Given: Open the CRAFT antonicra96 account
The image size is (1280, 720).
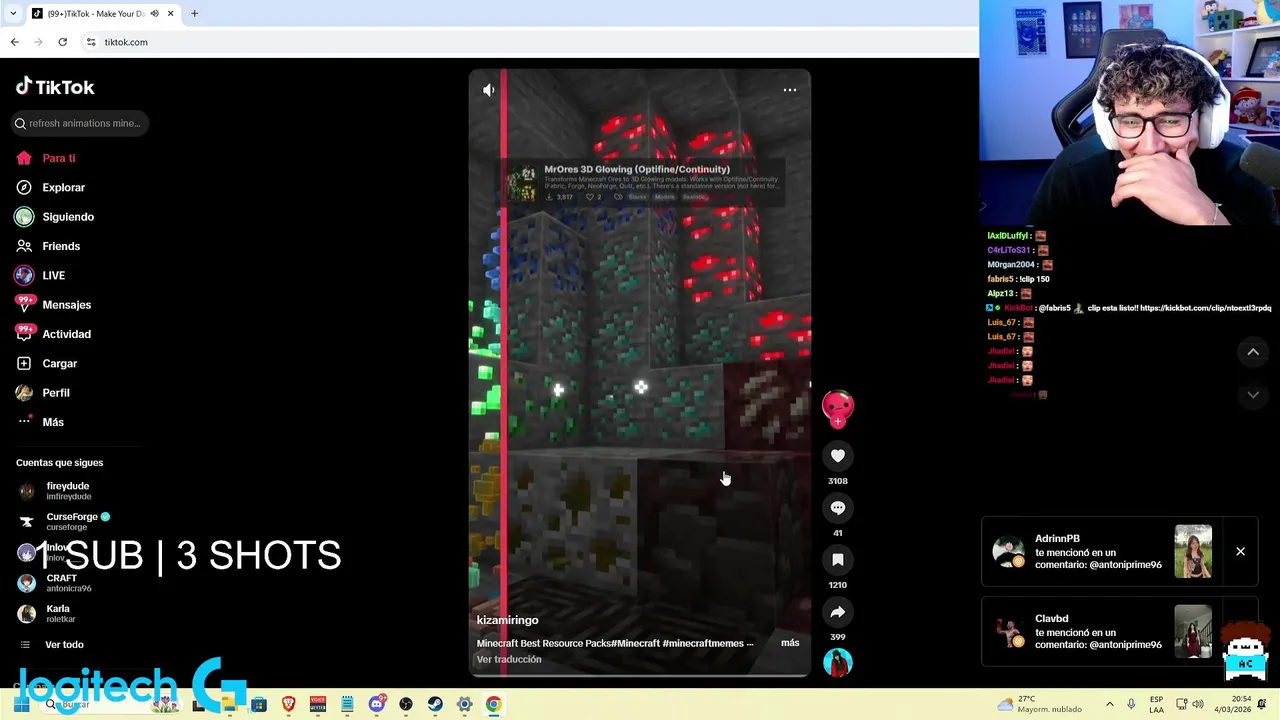Looking at the screenshot, I should pyautogui.click(x=56, y=583).
